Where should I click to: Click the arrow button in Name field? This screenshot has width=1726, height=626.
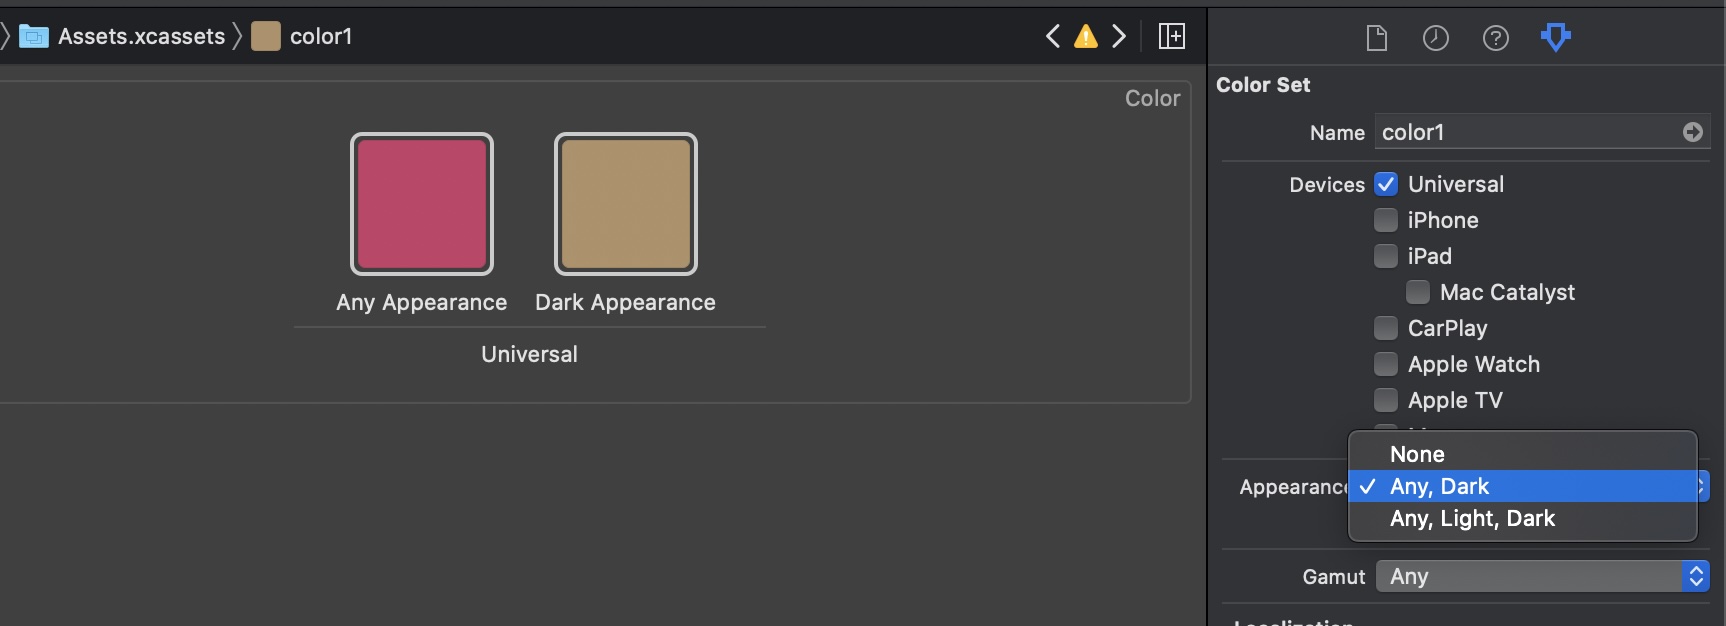[1692, 132]
